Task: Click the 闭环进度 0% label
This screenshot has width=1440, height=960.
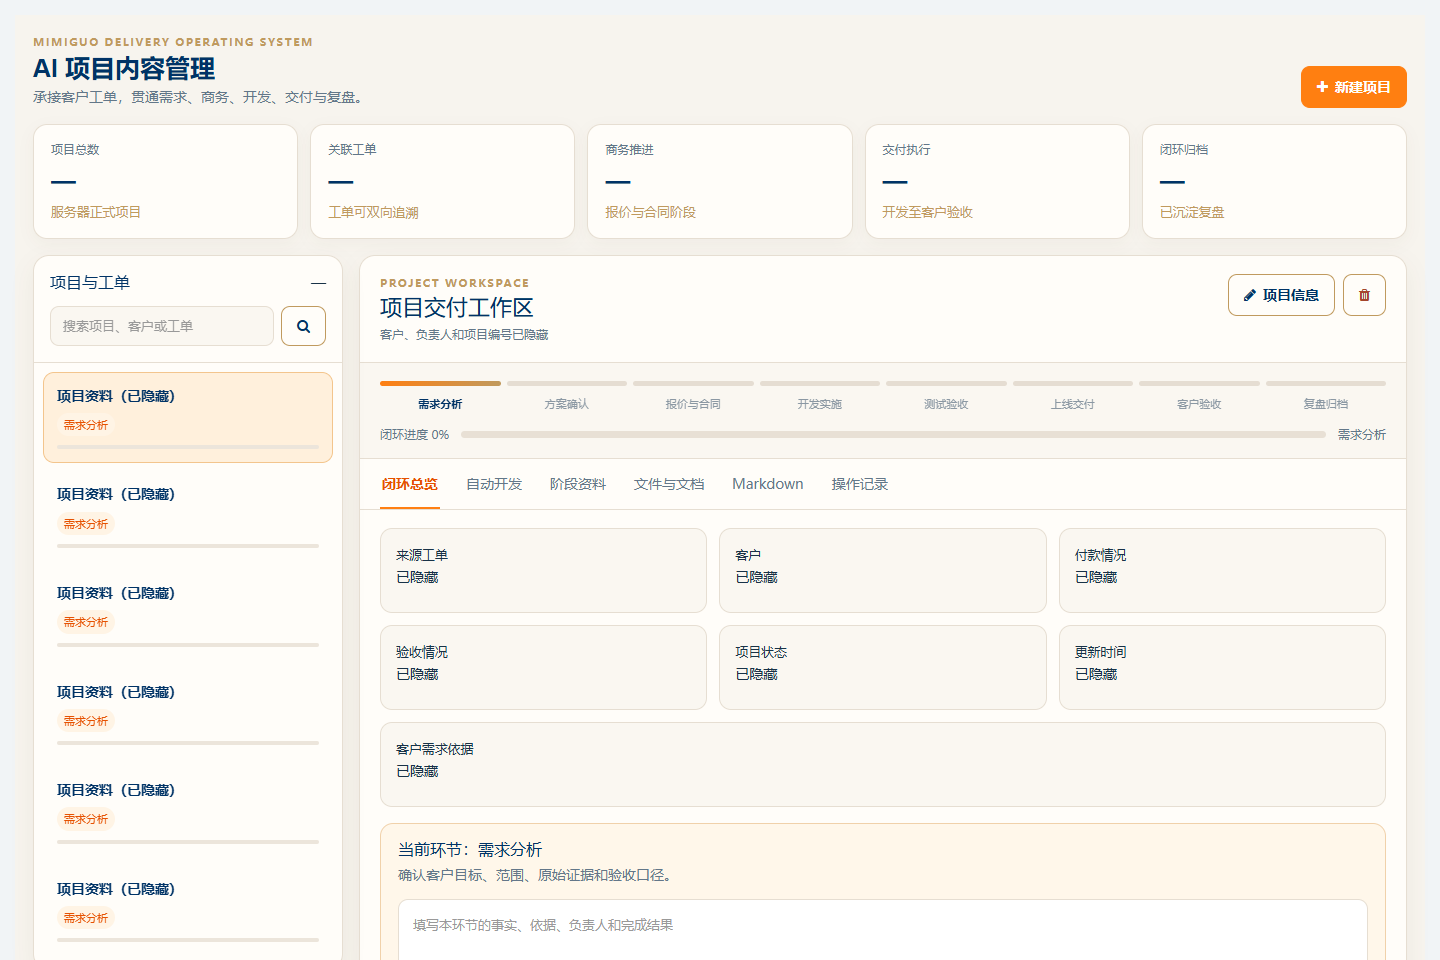Action: click(414, 435)
